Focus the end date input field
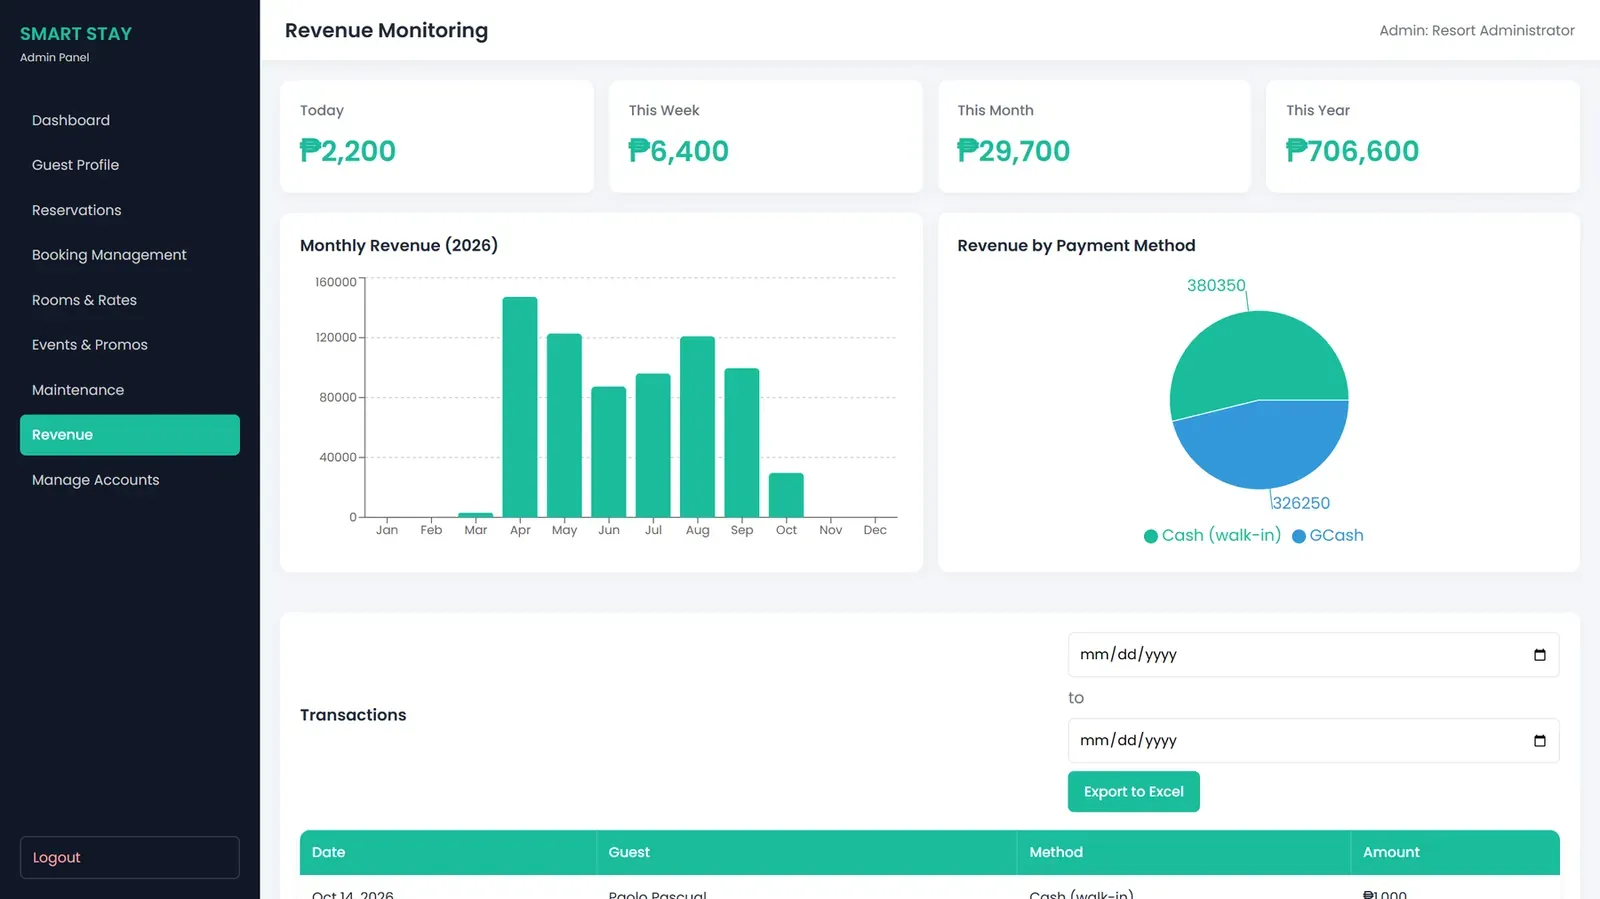 pos(1313,741)
